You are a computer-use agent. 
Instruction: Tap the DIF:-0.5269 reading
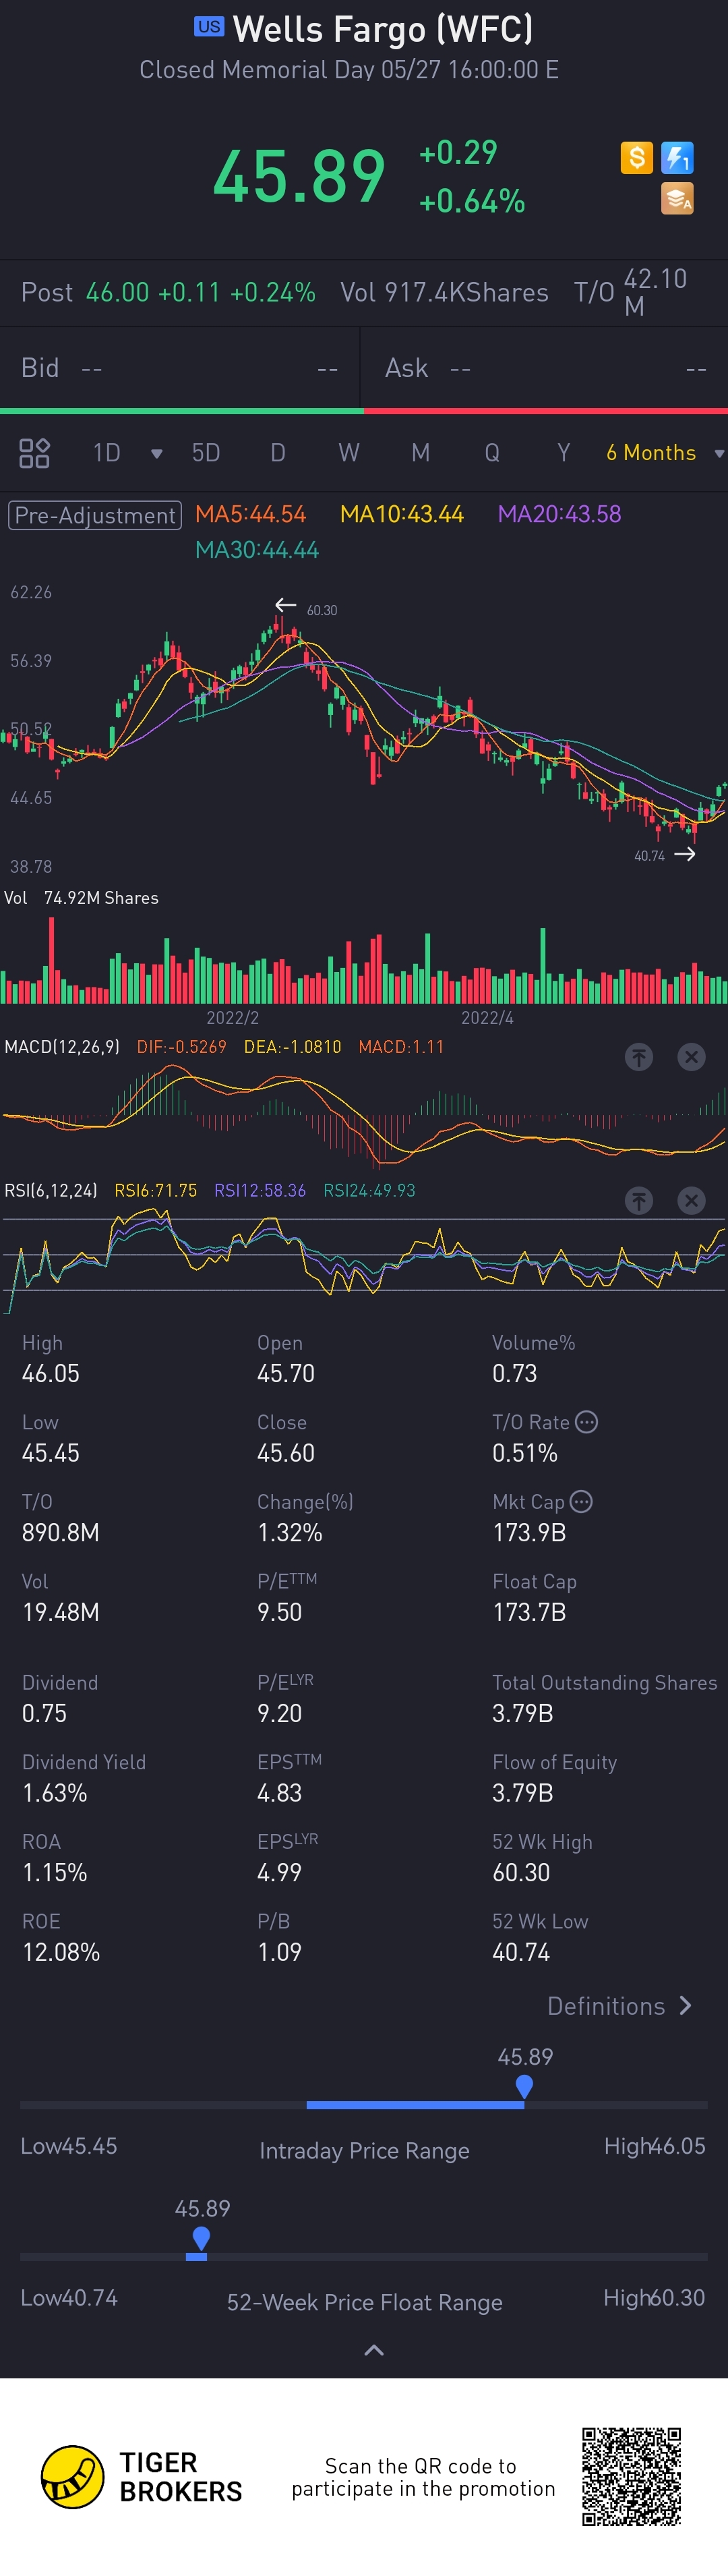(x=181, y=1046)
